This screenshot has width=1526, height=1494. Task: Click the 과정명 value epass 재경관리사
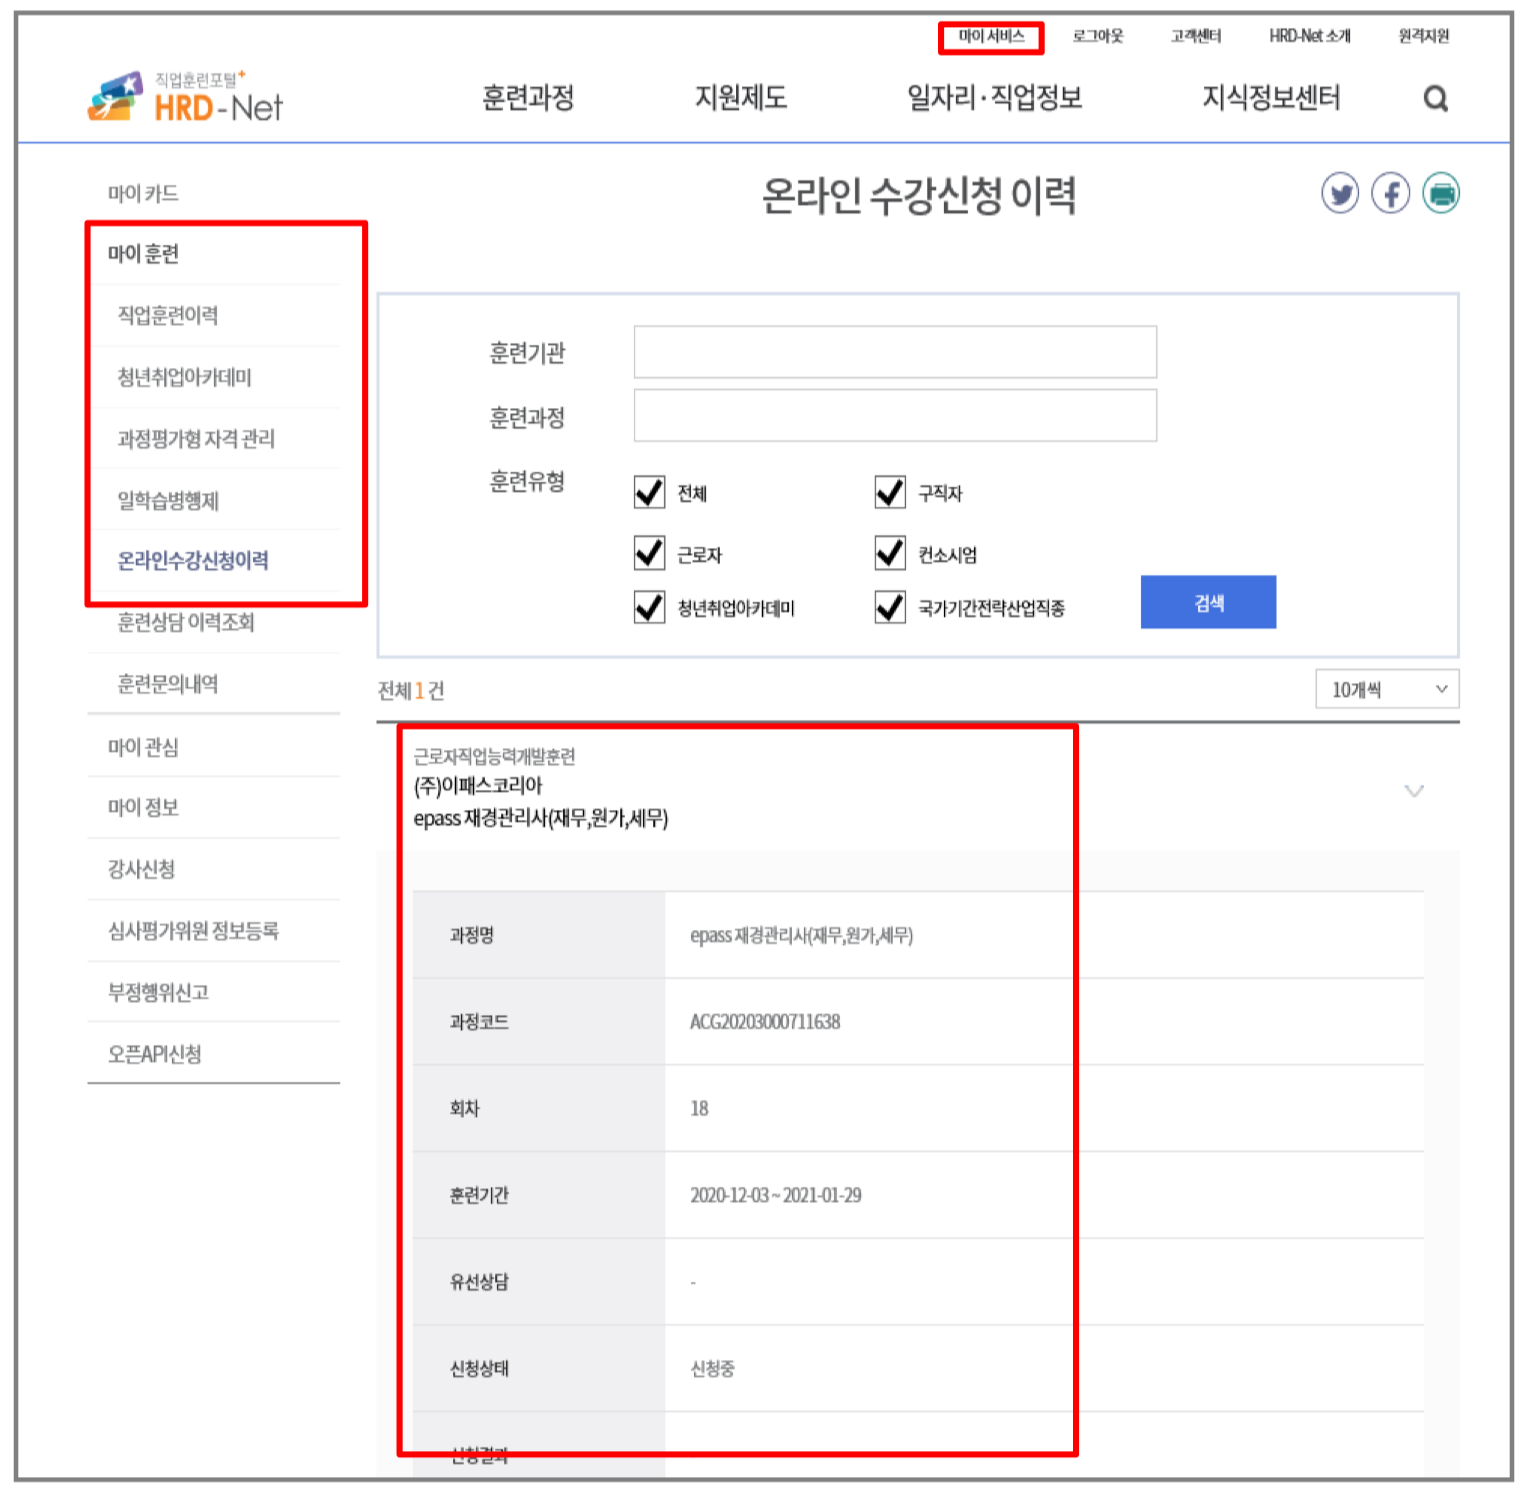tap(801, 935)
